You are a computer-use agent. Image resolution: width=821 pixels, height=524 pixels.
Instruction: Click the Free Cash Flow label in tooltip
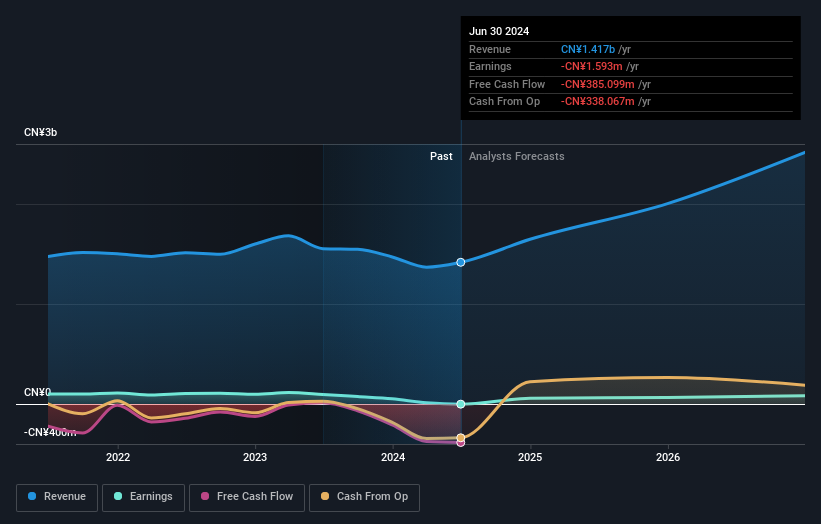click(507, 84)
